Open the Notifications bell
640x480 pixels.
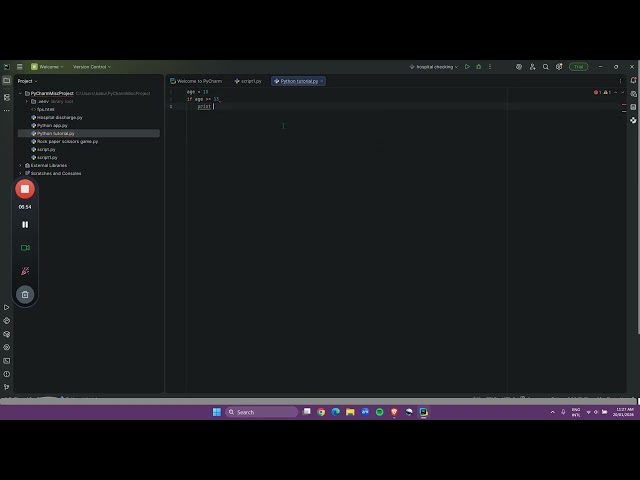[x=633, y=80]
